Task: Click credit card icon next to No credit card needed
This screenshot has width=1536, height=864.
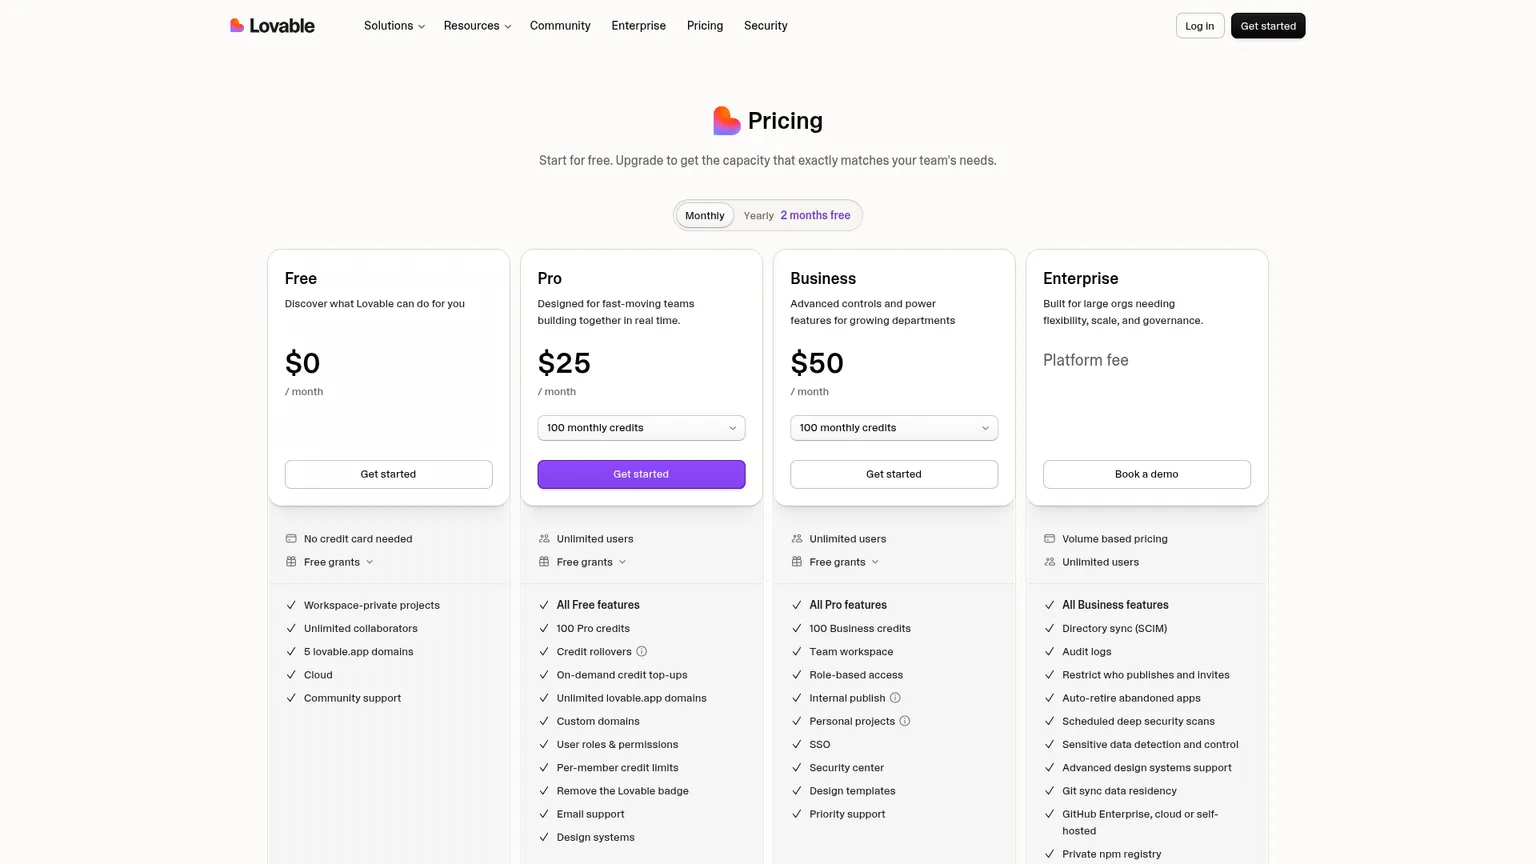Action: pyautogui.click(x=291, y=538)
